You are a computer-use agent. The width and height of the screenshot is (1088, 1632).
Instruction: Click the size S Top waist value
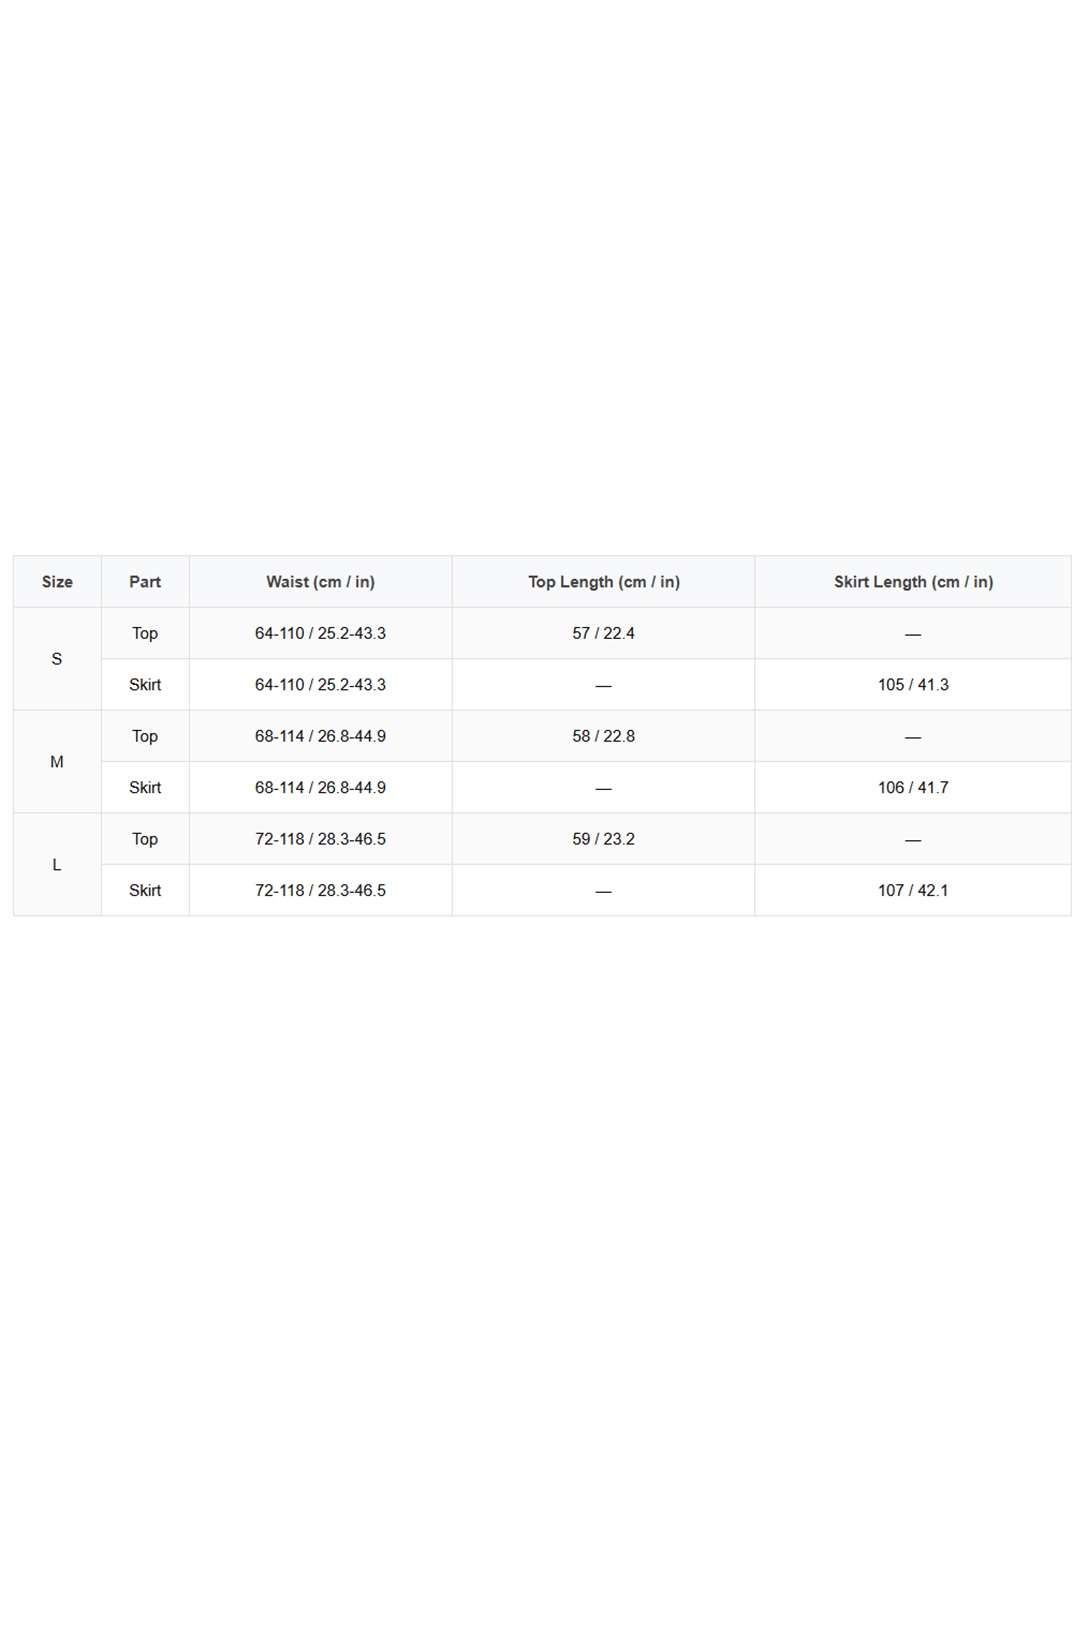click(320, 633)
